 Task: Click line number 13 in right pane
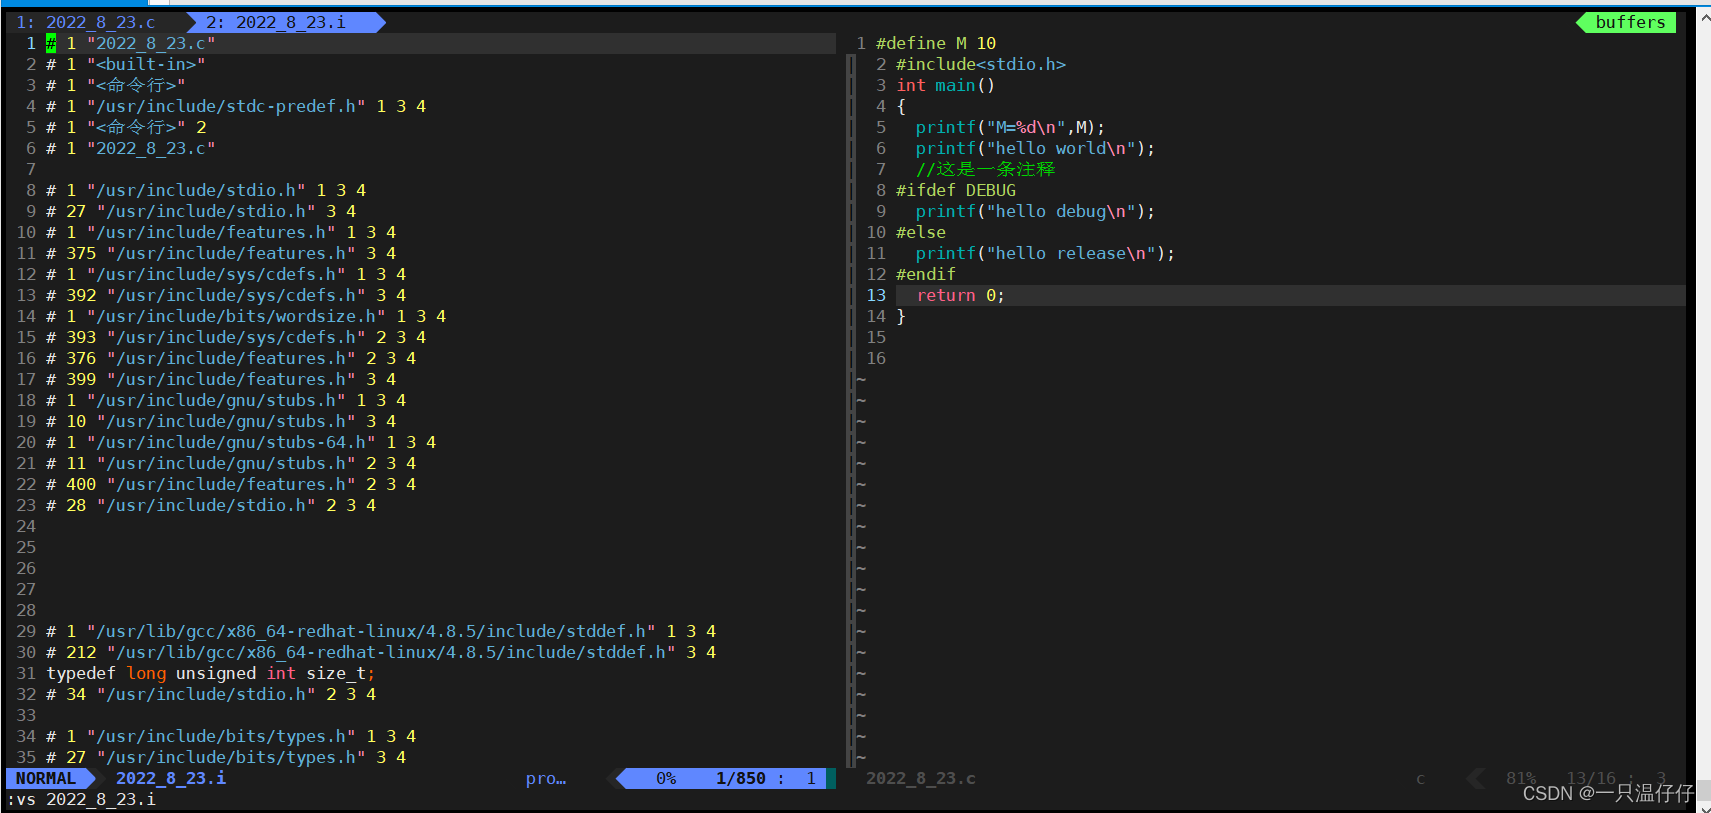click(x=876, y=295)
